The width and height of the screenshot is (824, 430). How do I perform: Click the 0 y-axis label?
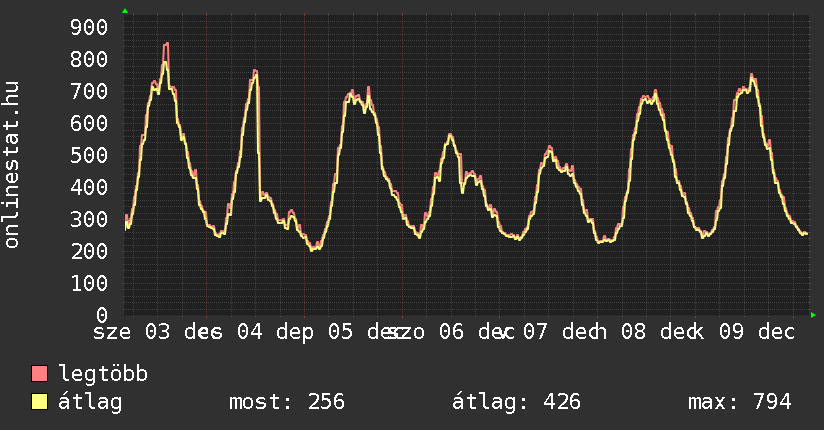(x=102, y=315)
